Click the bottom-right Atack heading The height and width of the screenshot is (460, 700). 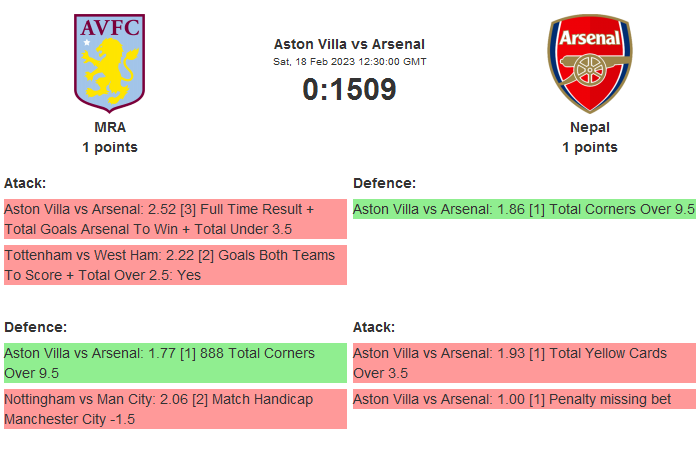point(374,327)
